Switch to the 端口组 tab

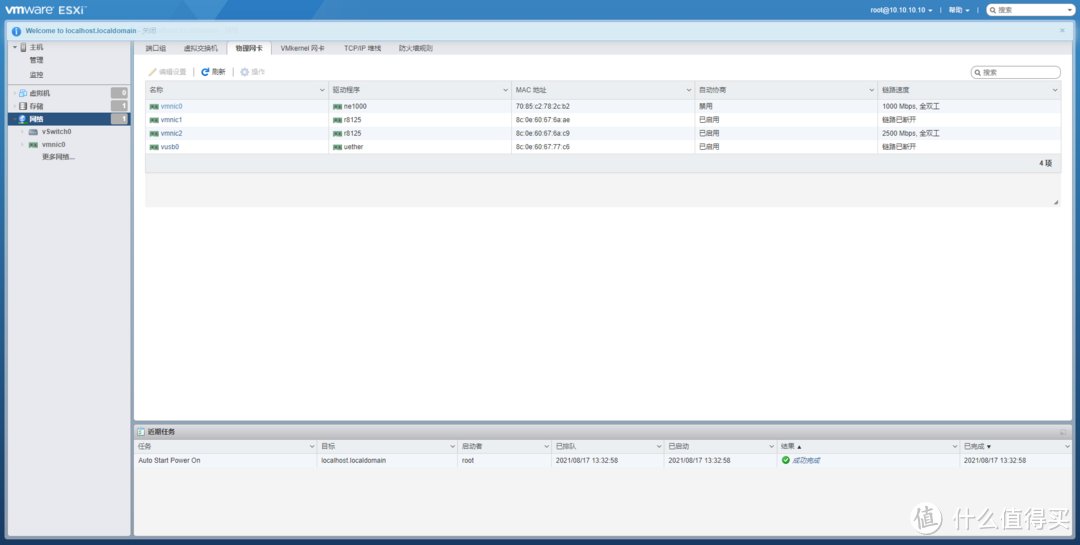[x=156, y=49]
